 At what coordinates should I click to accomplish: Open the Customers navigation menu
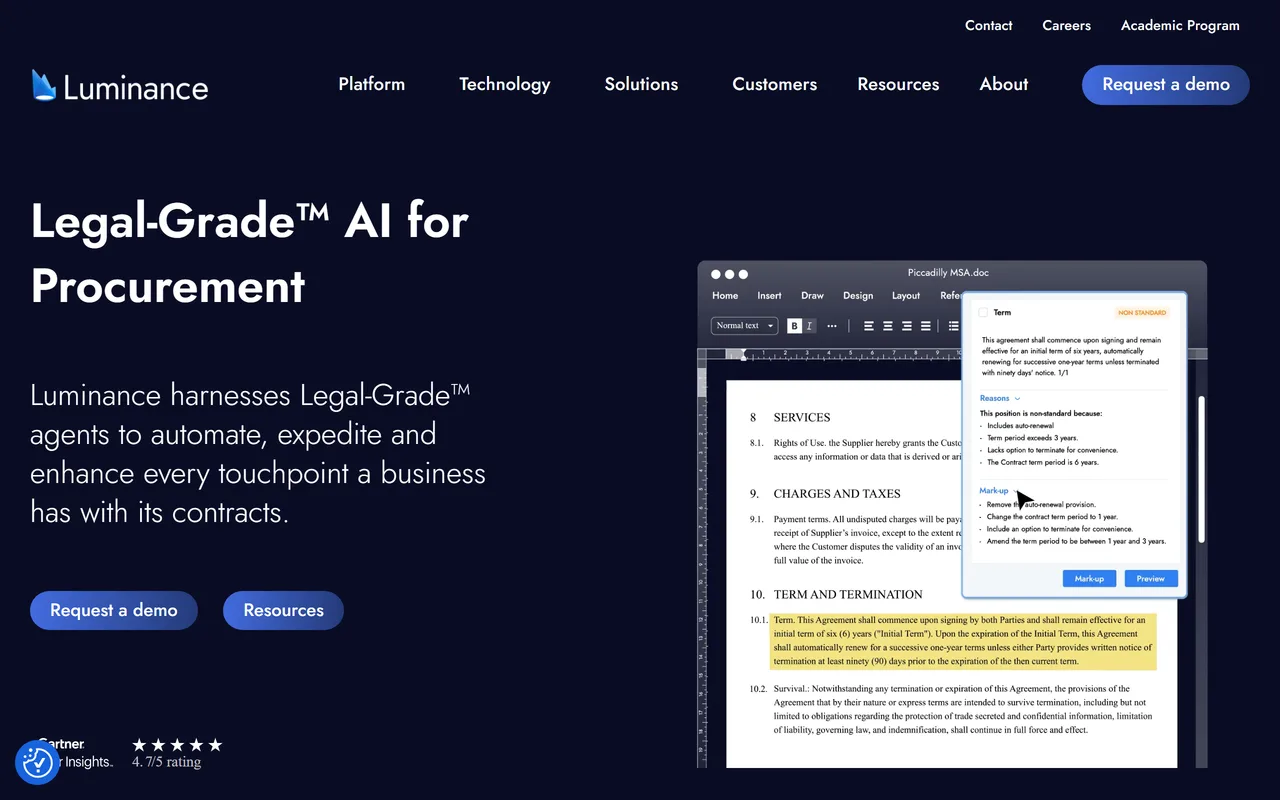775,84
